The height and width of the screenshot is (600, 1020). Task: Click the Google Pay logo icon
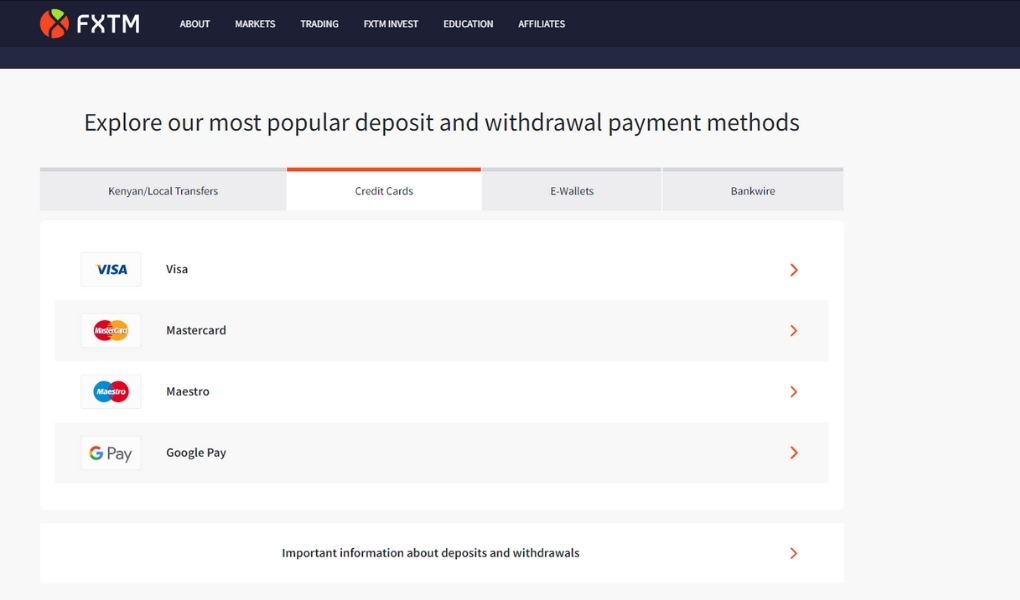point(111,453)
